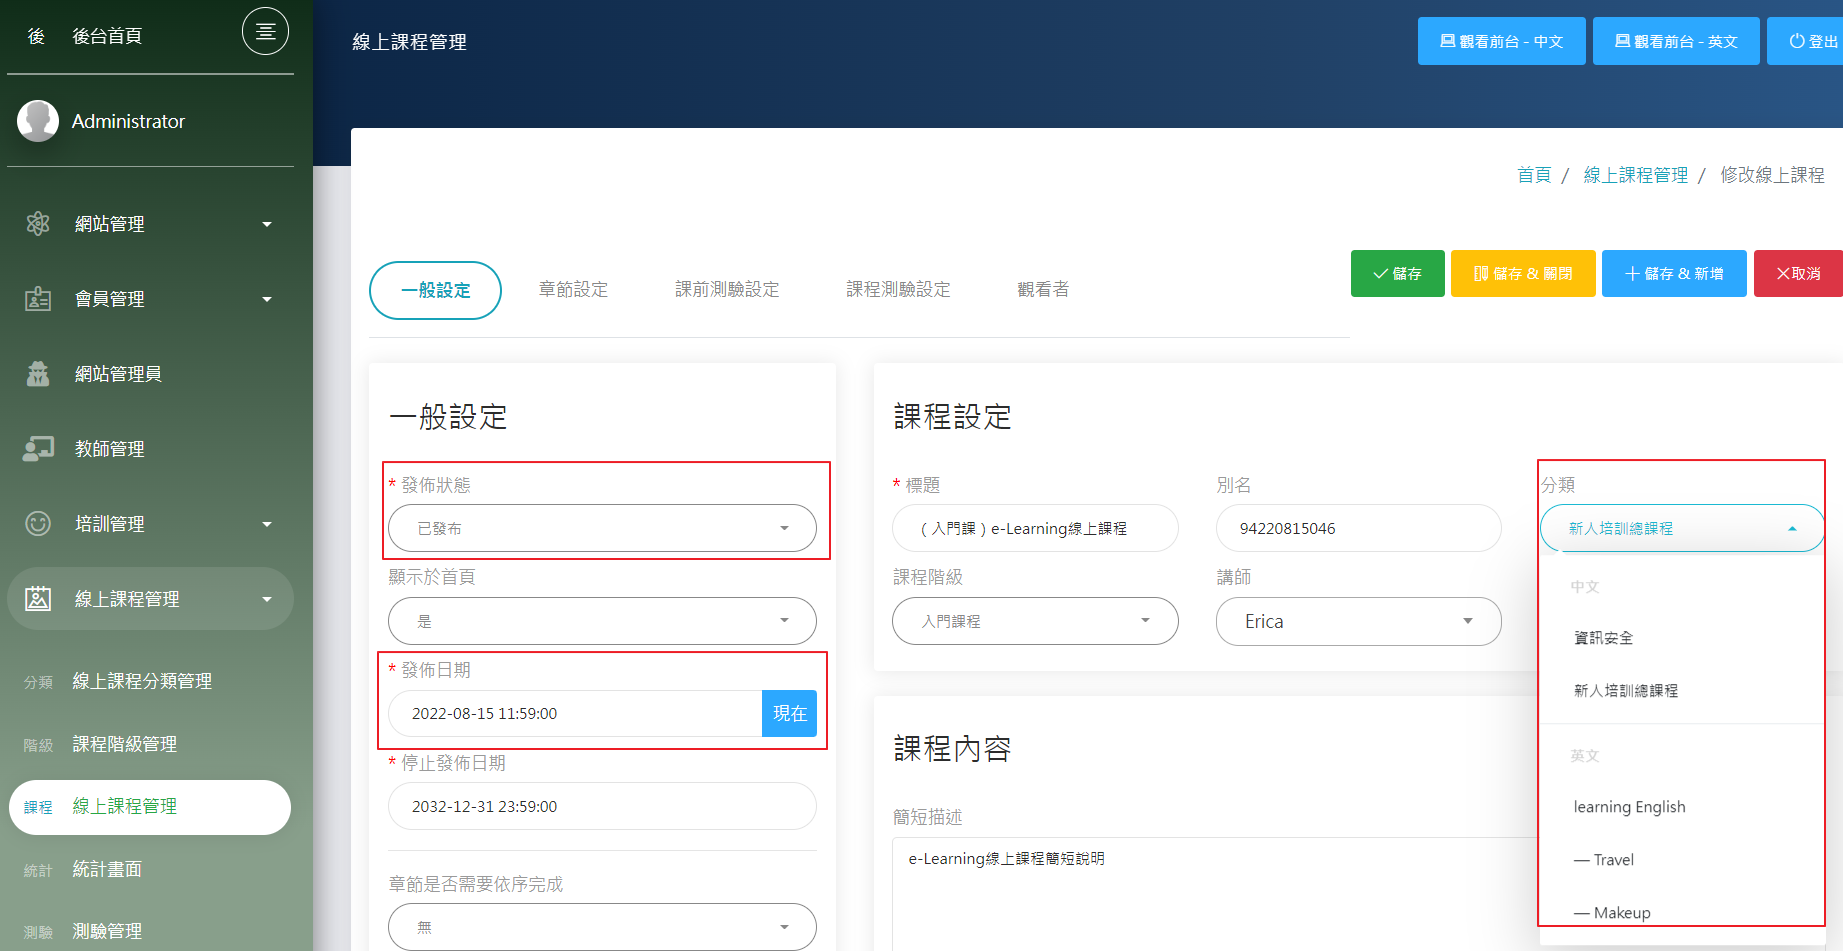This screenshot has height=951, width=1843.
Task: Select the 會員管理 ID-card icon
Action: click(x=37, y=298)
